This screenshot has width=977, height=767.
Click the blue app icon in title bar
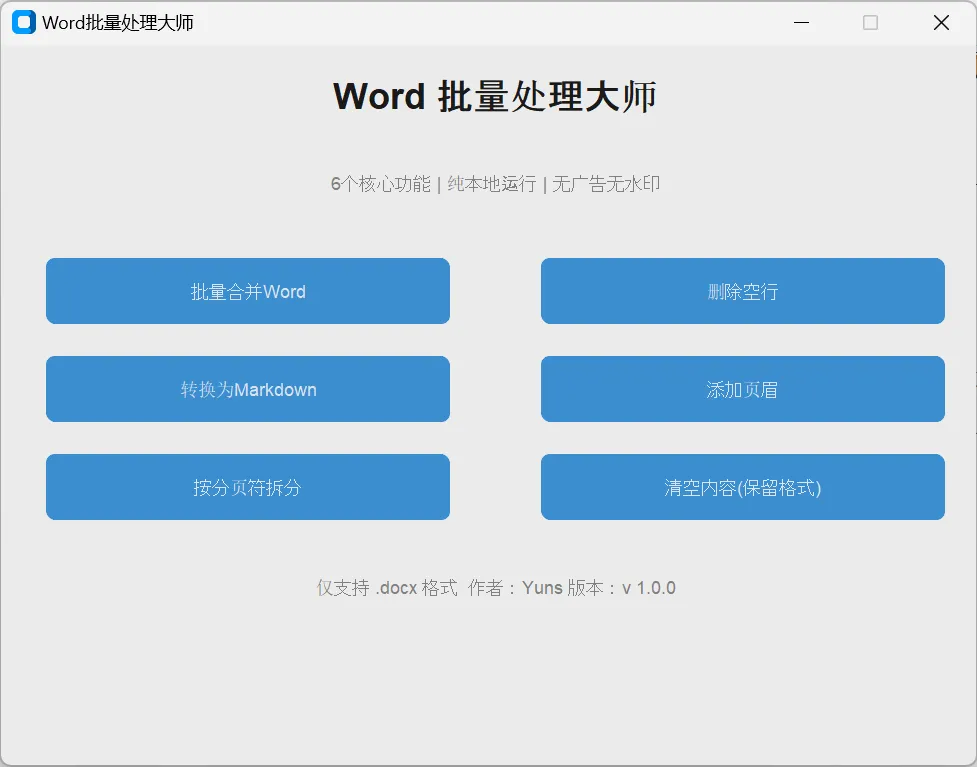[24, 22]
